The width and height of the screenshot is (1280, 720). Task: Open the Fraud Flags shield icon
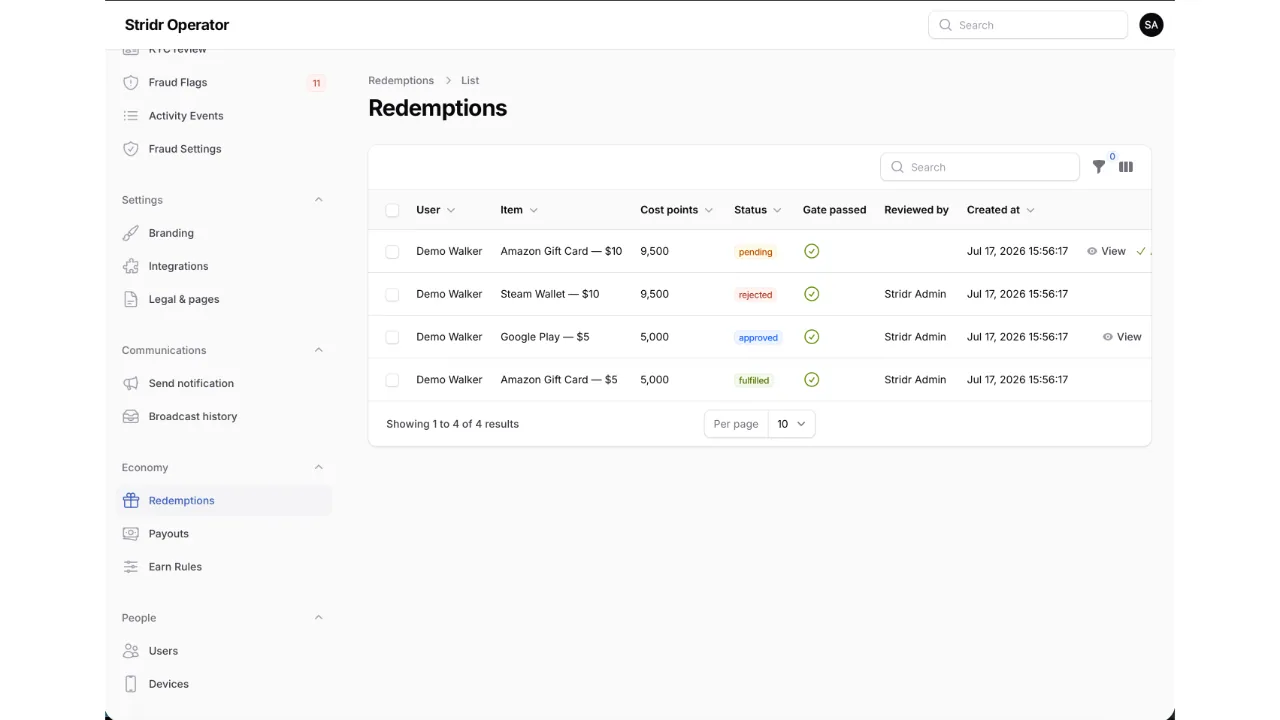point(130,83)
